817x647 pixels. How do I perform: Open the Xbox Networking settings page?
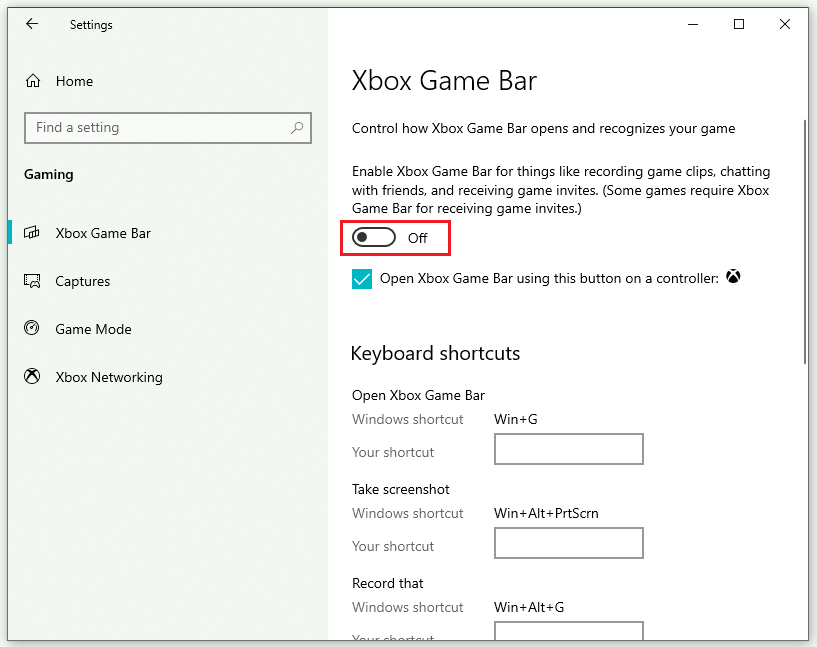[x=109, y=377]
